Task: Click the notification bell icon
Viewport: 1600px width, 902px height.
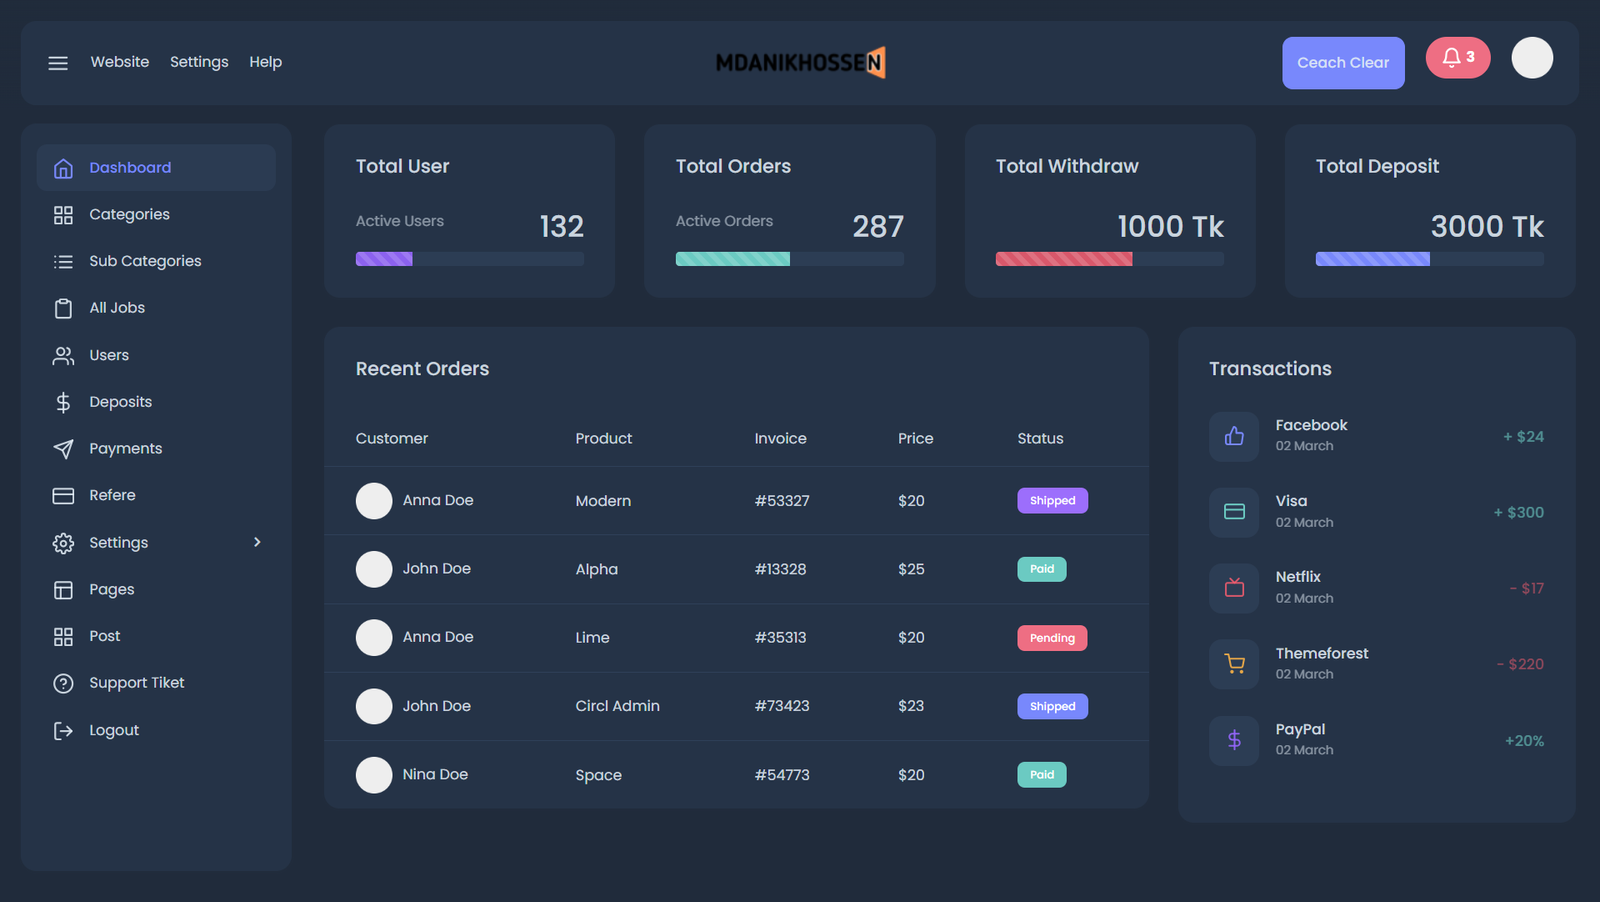Action: pos(1451,57)
